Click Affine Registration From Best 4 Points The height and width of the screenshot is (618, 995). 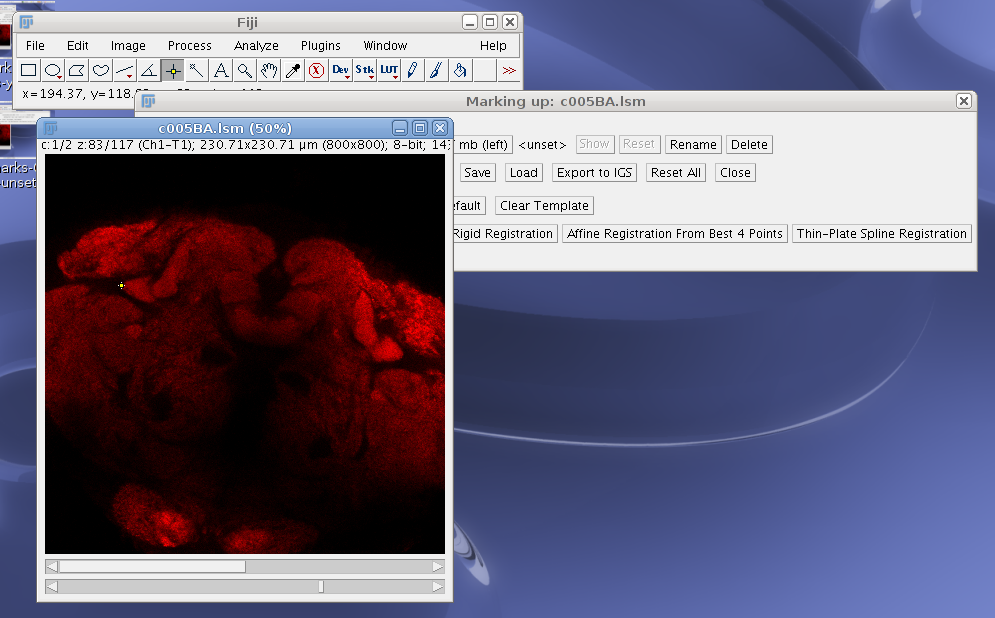click(675, 233)
